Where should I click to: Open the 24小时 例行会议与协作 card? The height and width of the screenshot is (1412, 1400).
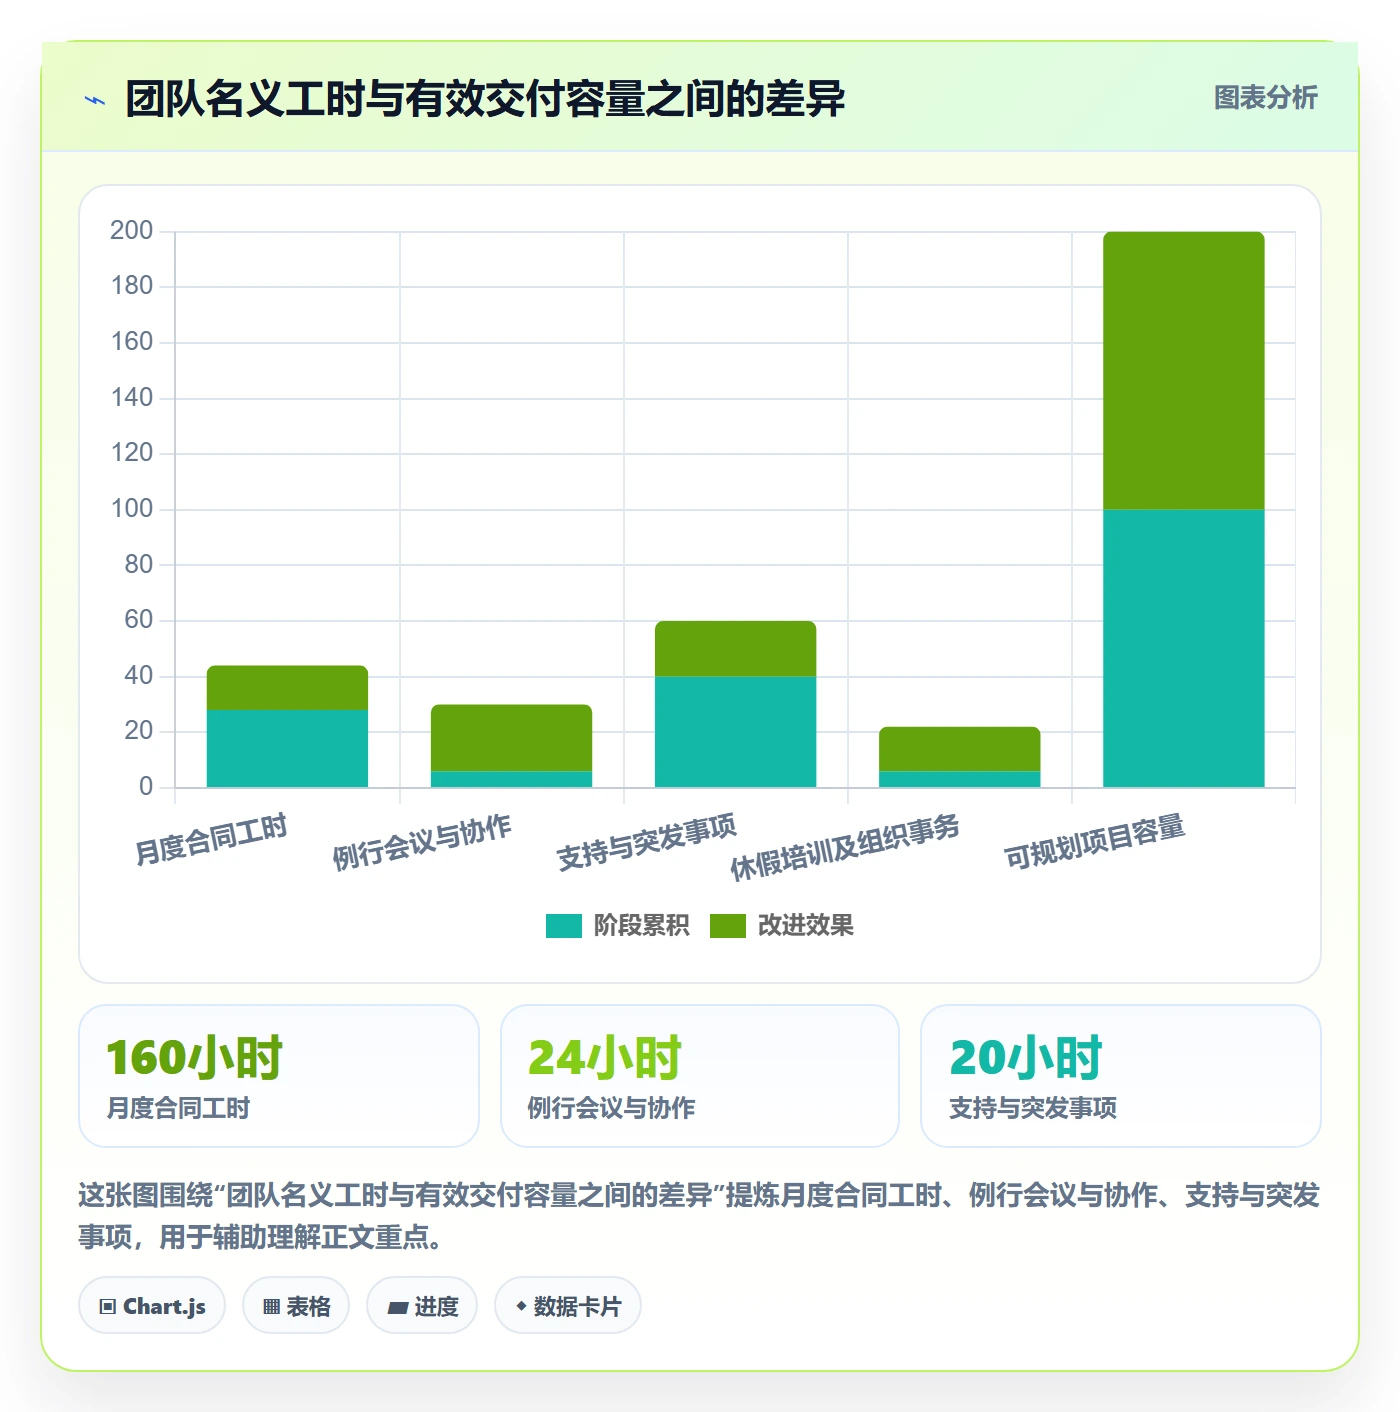click(700, 1076)
